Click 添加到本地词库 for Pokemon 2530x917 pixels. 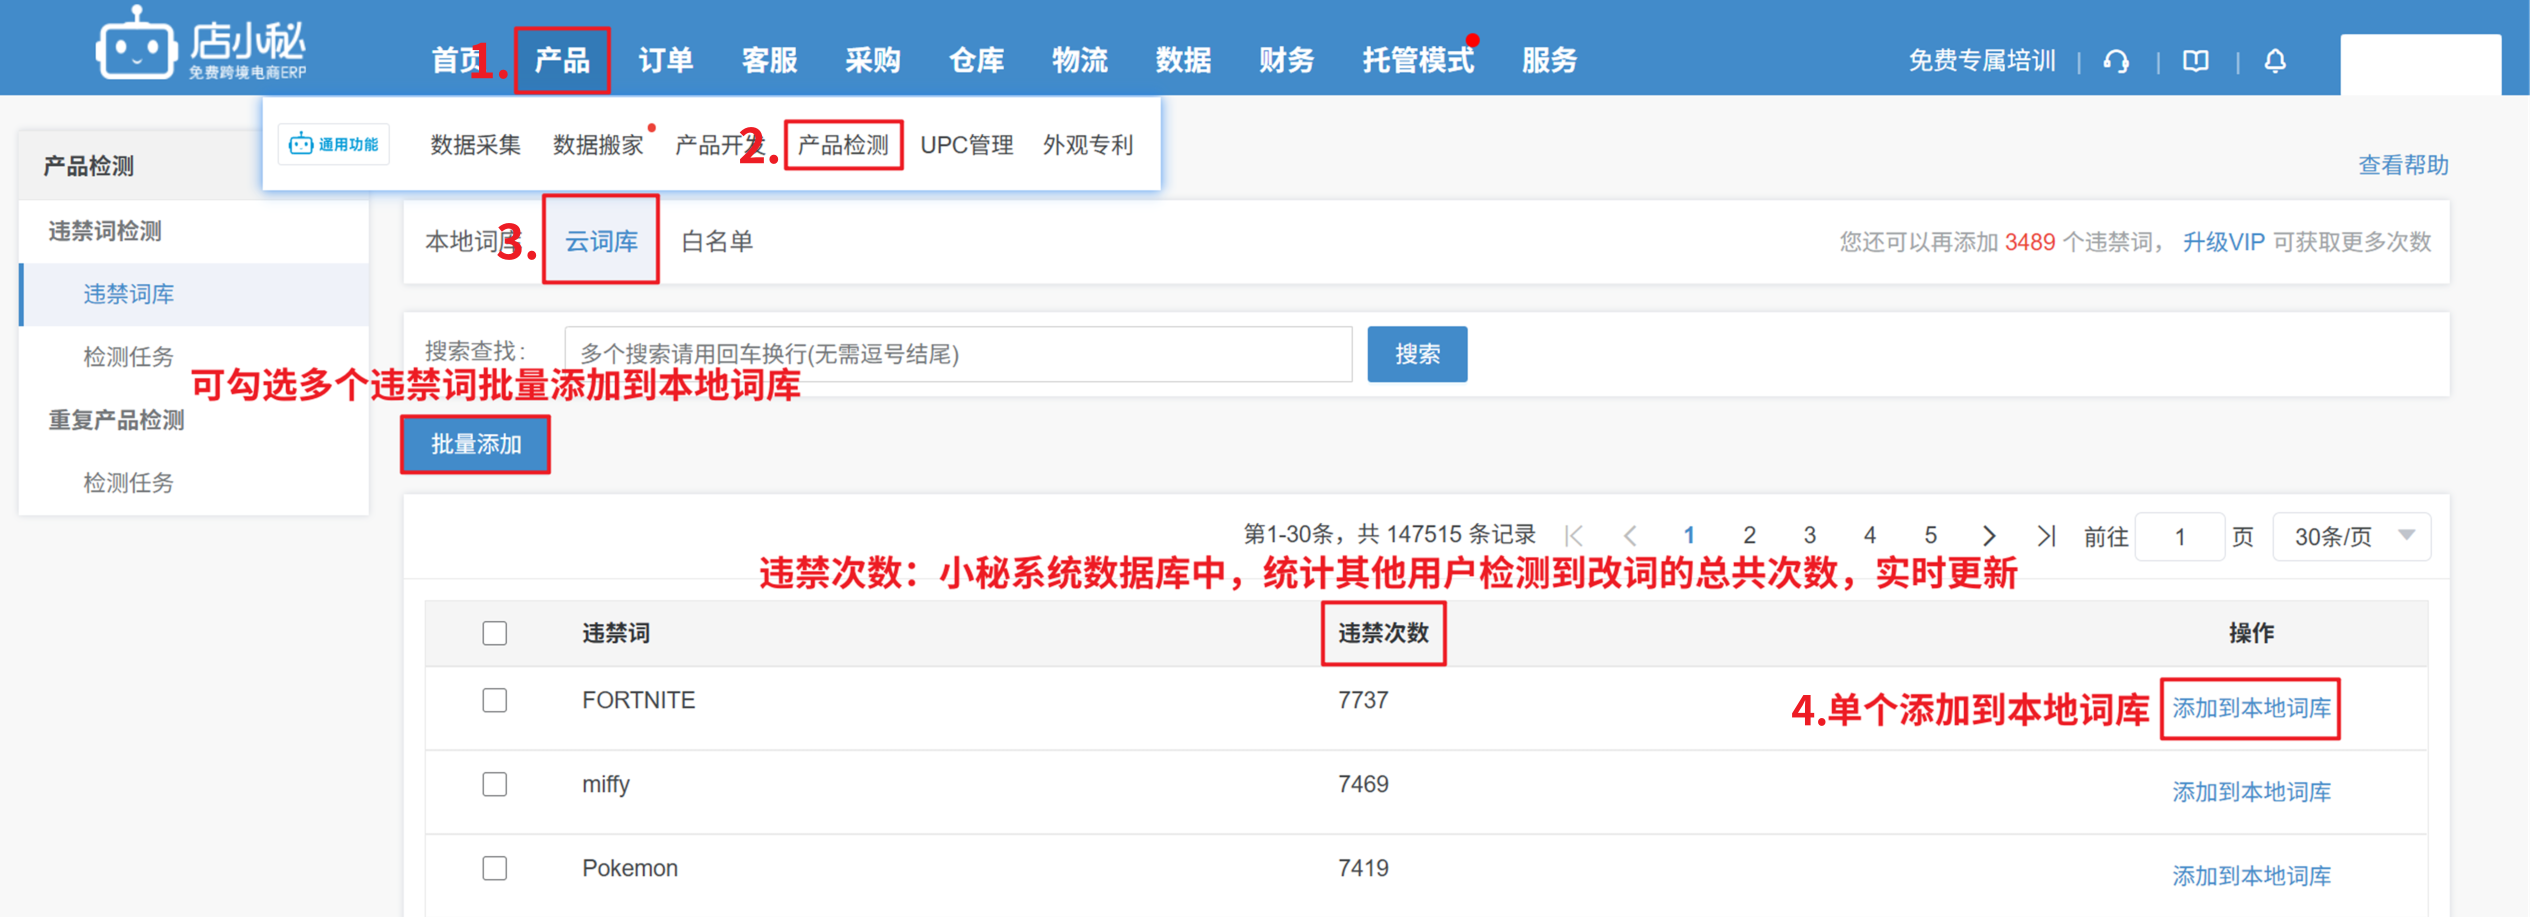tap(2250, 876)
